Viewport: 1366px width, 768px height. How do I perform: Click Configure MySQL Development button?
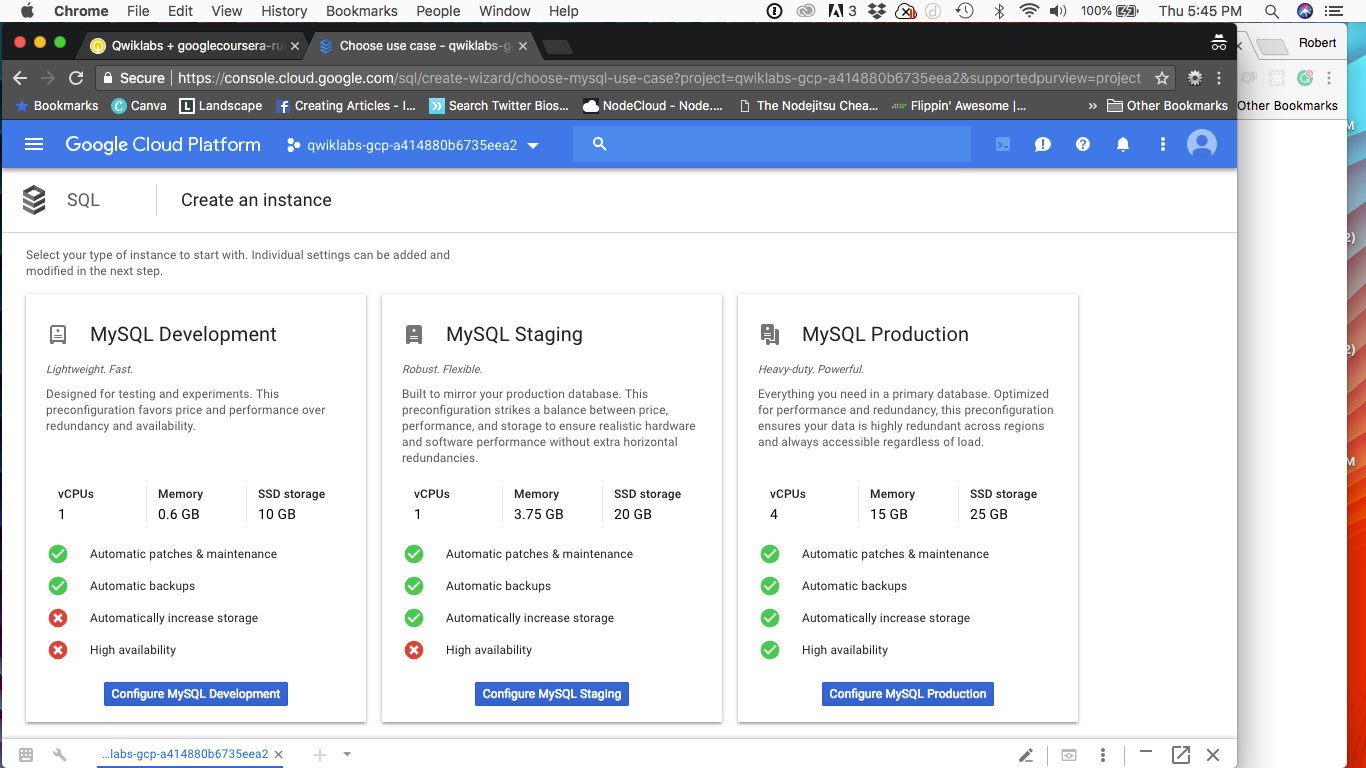tap(196, 694)
